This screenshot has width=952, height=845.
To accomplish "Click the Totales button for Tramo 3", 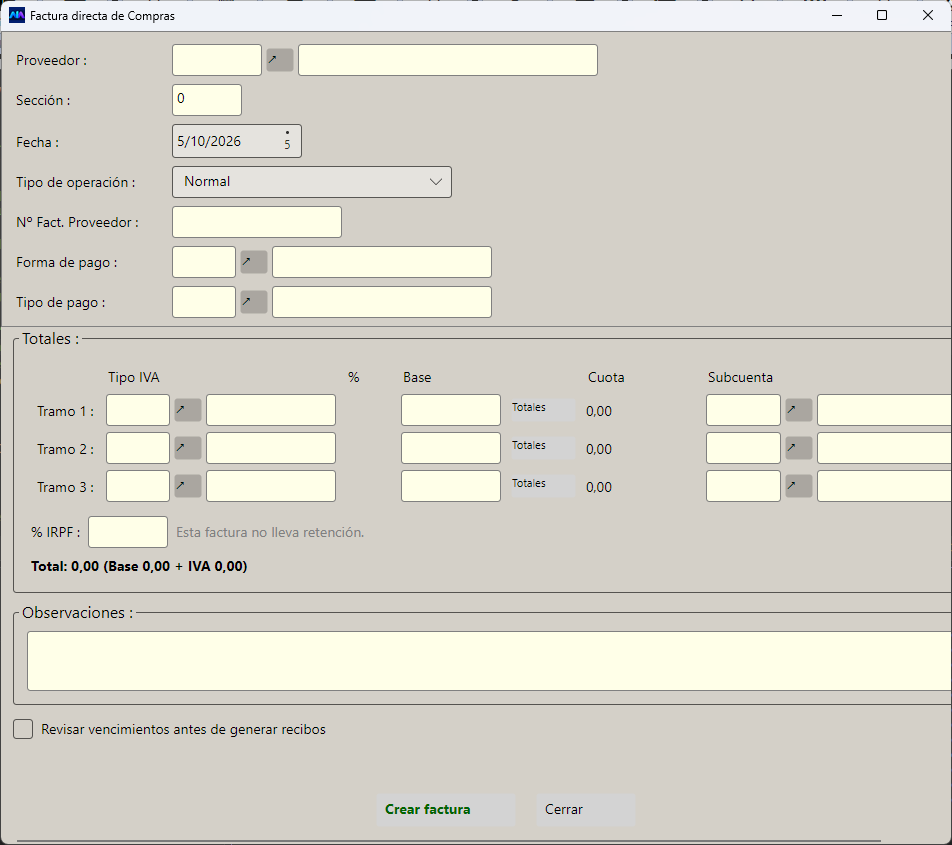I will pos(543,485).
